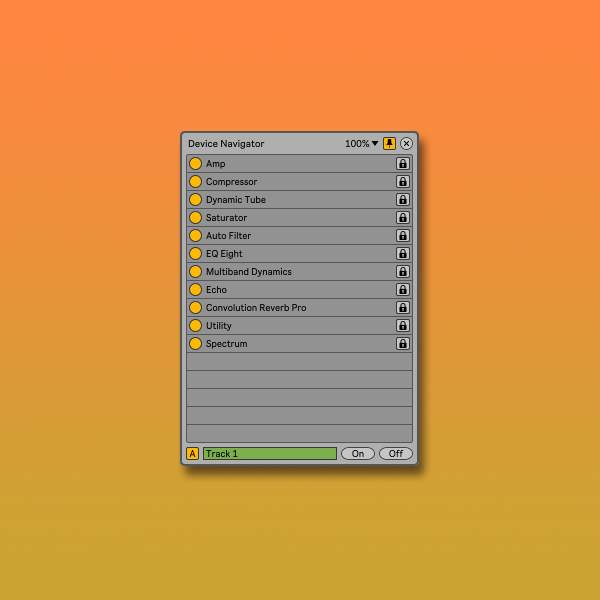Select the Amp device name
This screenshot has width=600, height=600.
[x=215, y=164]
